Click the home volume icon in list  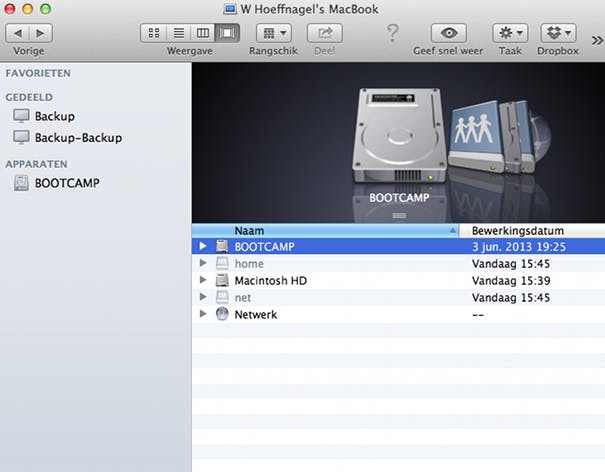click(222, 263)
